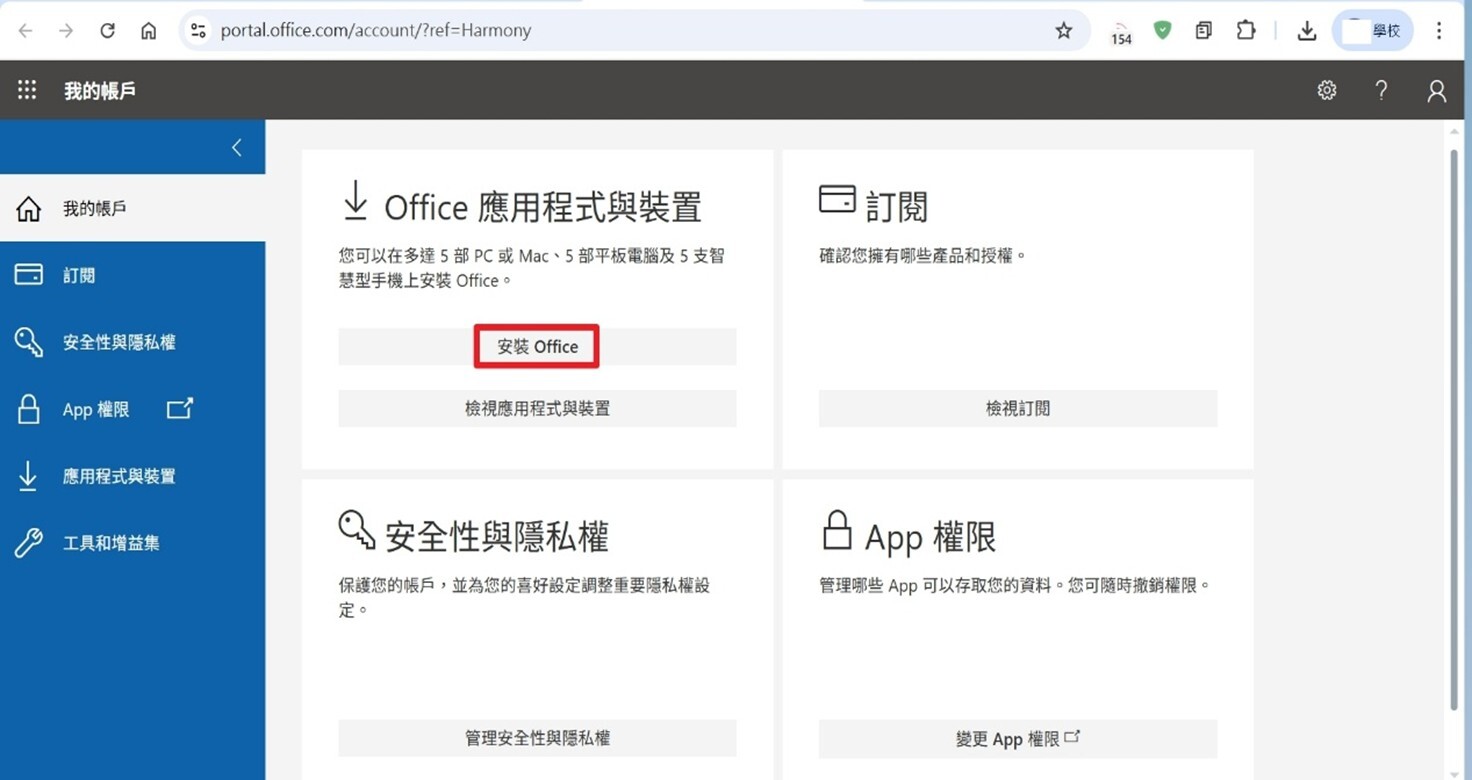Screen dimensions: 1472x780
Task: Select 訂閱 in the sidebar
Action: (x=79, y=275)
